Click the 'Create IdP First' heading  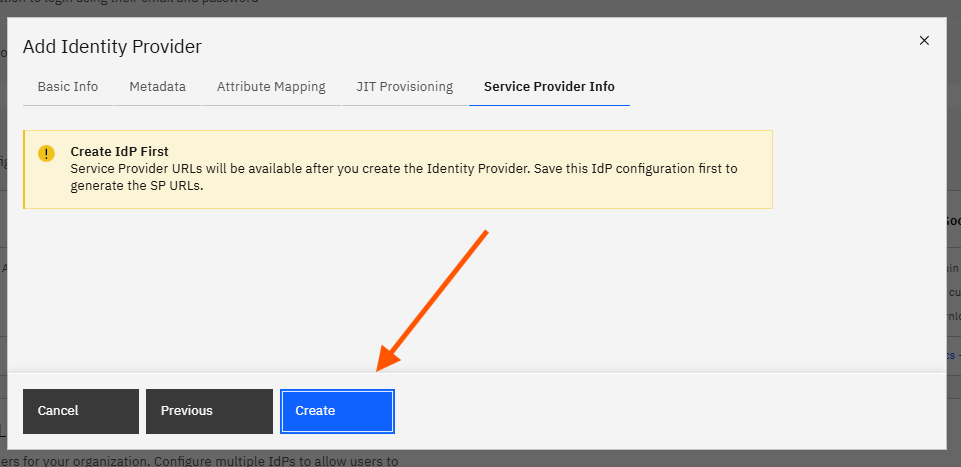(120, 151)
